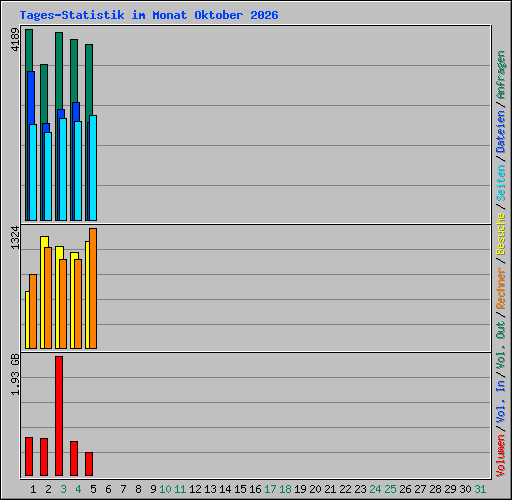Click day 29 on the x-axis
Image resolution: width=512 pixels, height=500 pixels.
point(450,489)
